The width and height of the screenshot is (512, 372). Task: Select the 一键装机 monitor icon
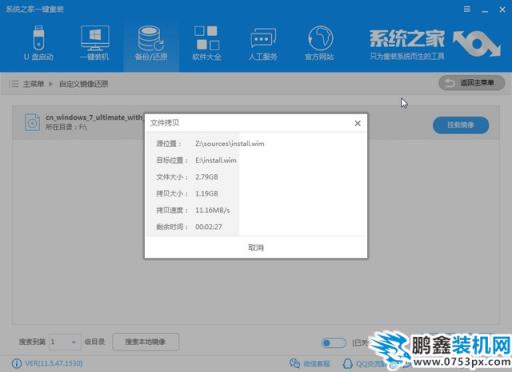coord(95,38)
